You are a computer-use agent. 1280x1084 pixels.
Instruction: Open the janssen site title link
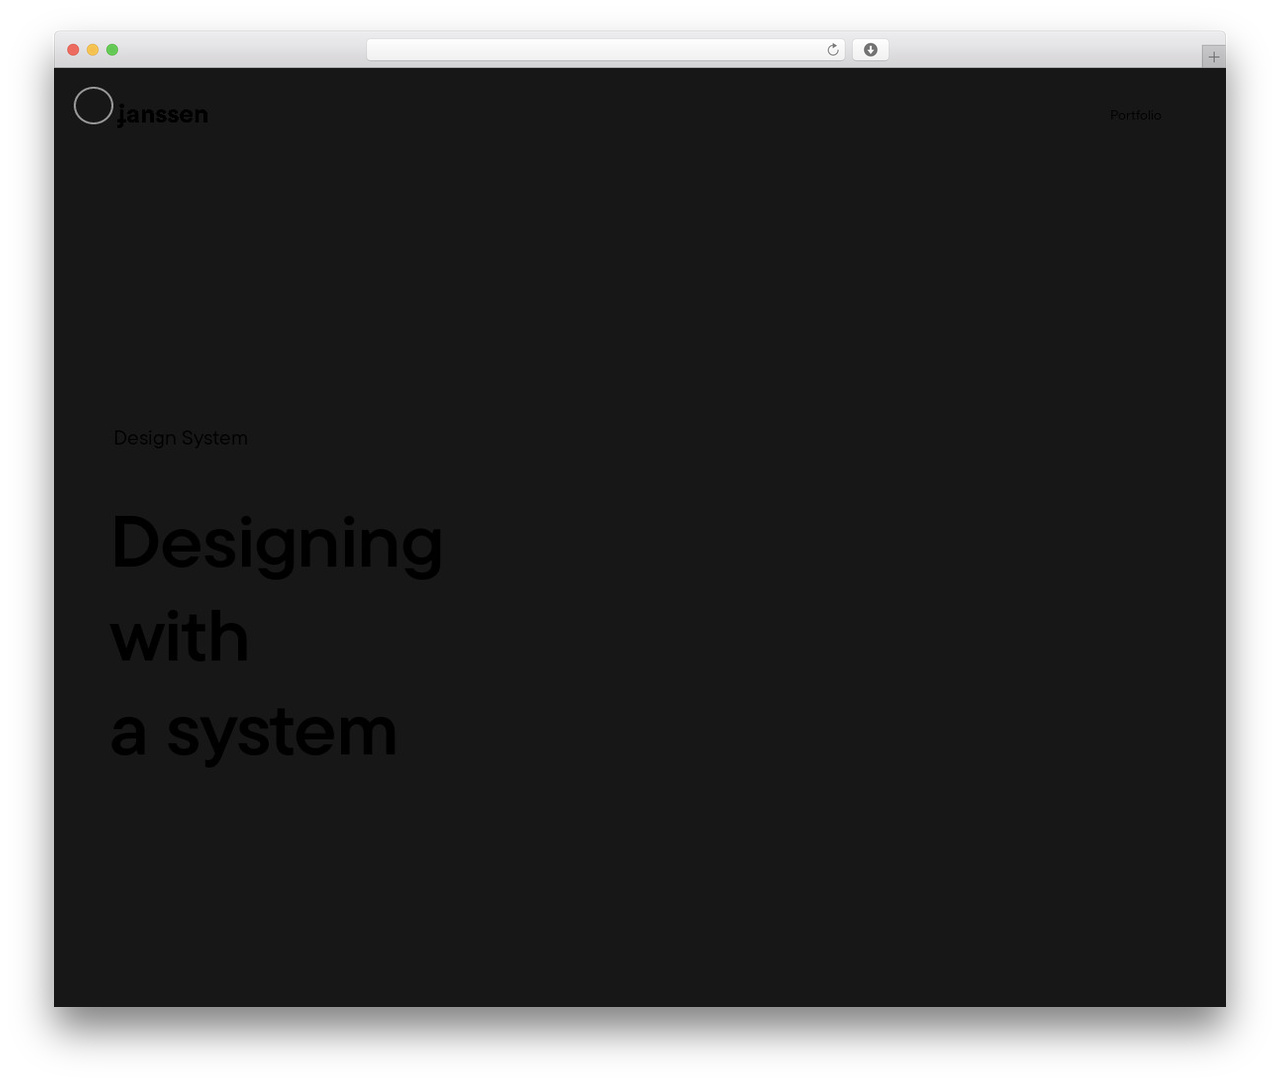pos(163,115)
